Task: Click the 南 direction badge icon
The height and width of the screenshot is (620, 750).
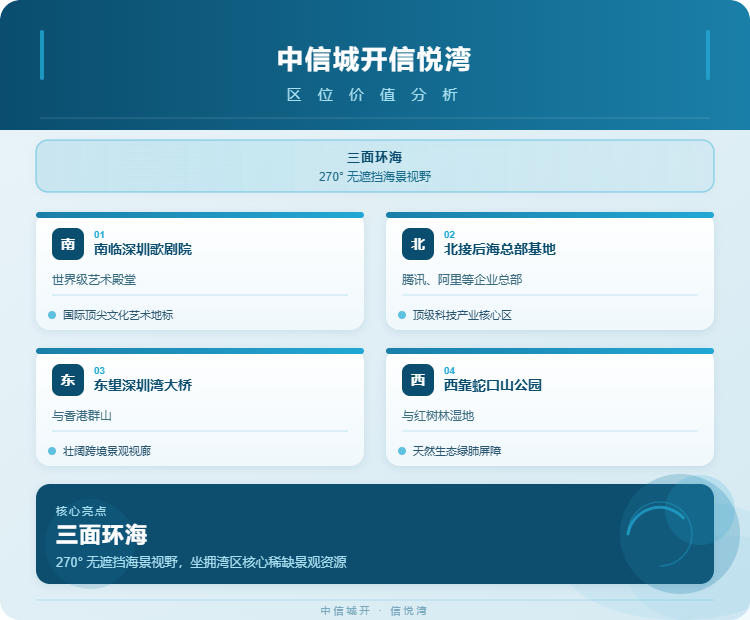Action: click(68, 244)
